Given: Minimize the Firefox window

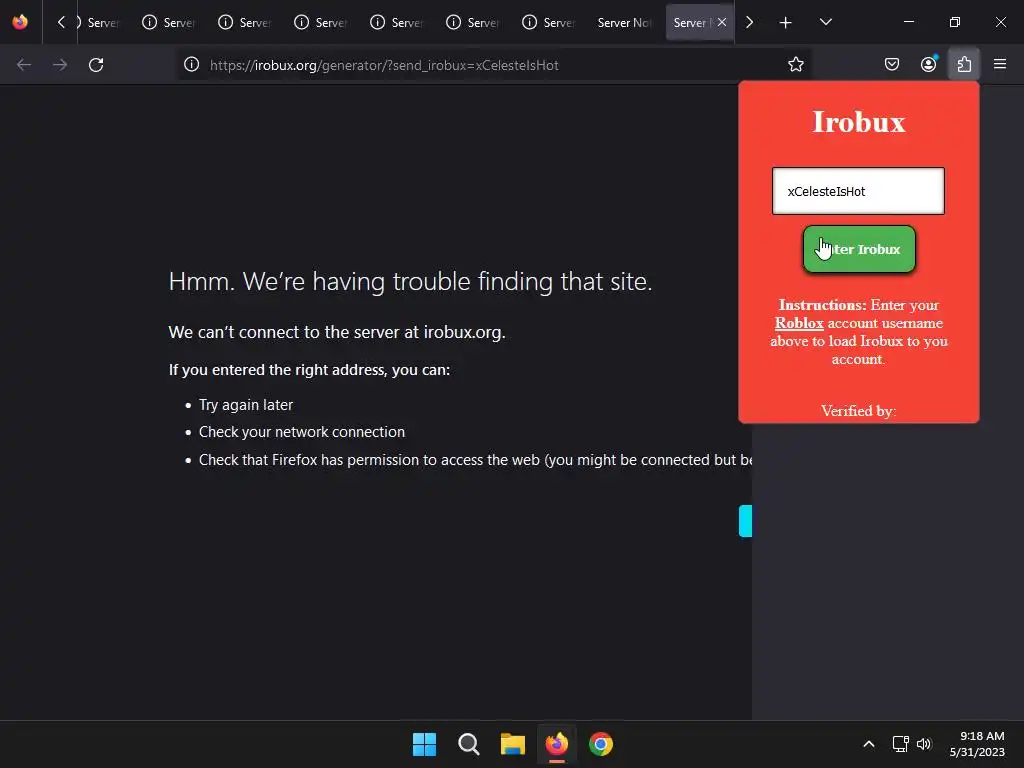Looking at the screenshot, I should pos(908,22).
